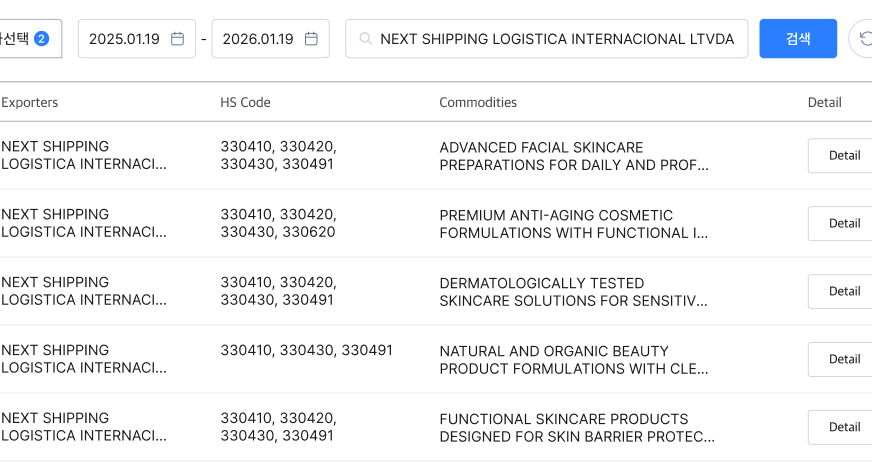
Task: Click the Exporters column header
Action: coord(30,102)
